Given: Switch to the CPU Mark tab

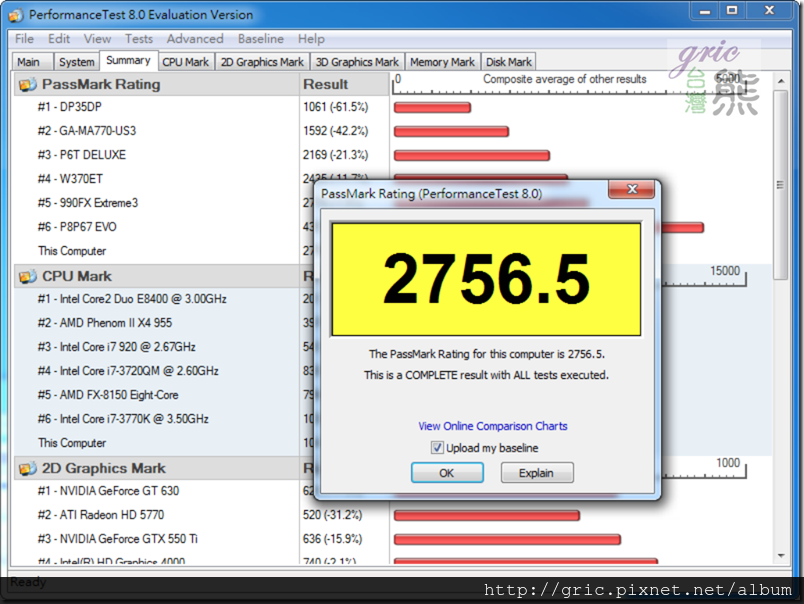Looking at the screenshot, I should pyautogui.click(x=186, y=62).
